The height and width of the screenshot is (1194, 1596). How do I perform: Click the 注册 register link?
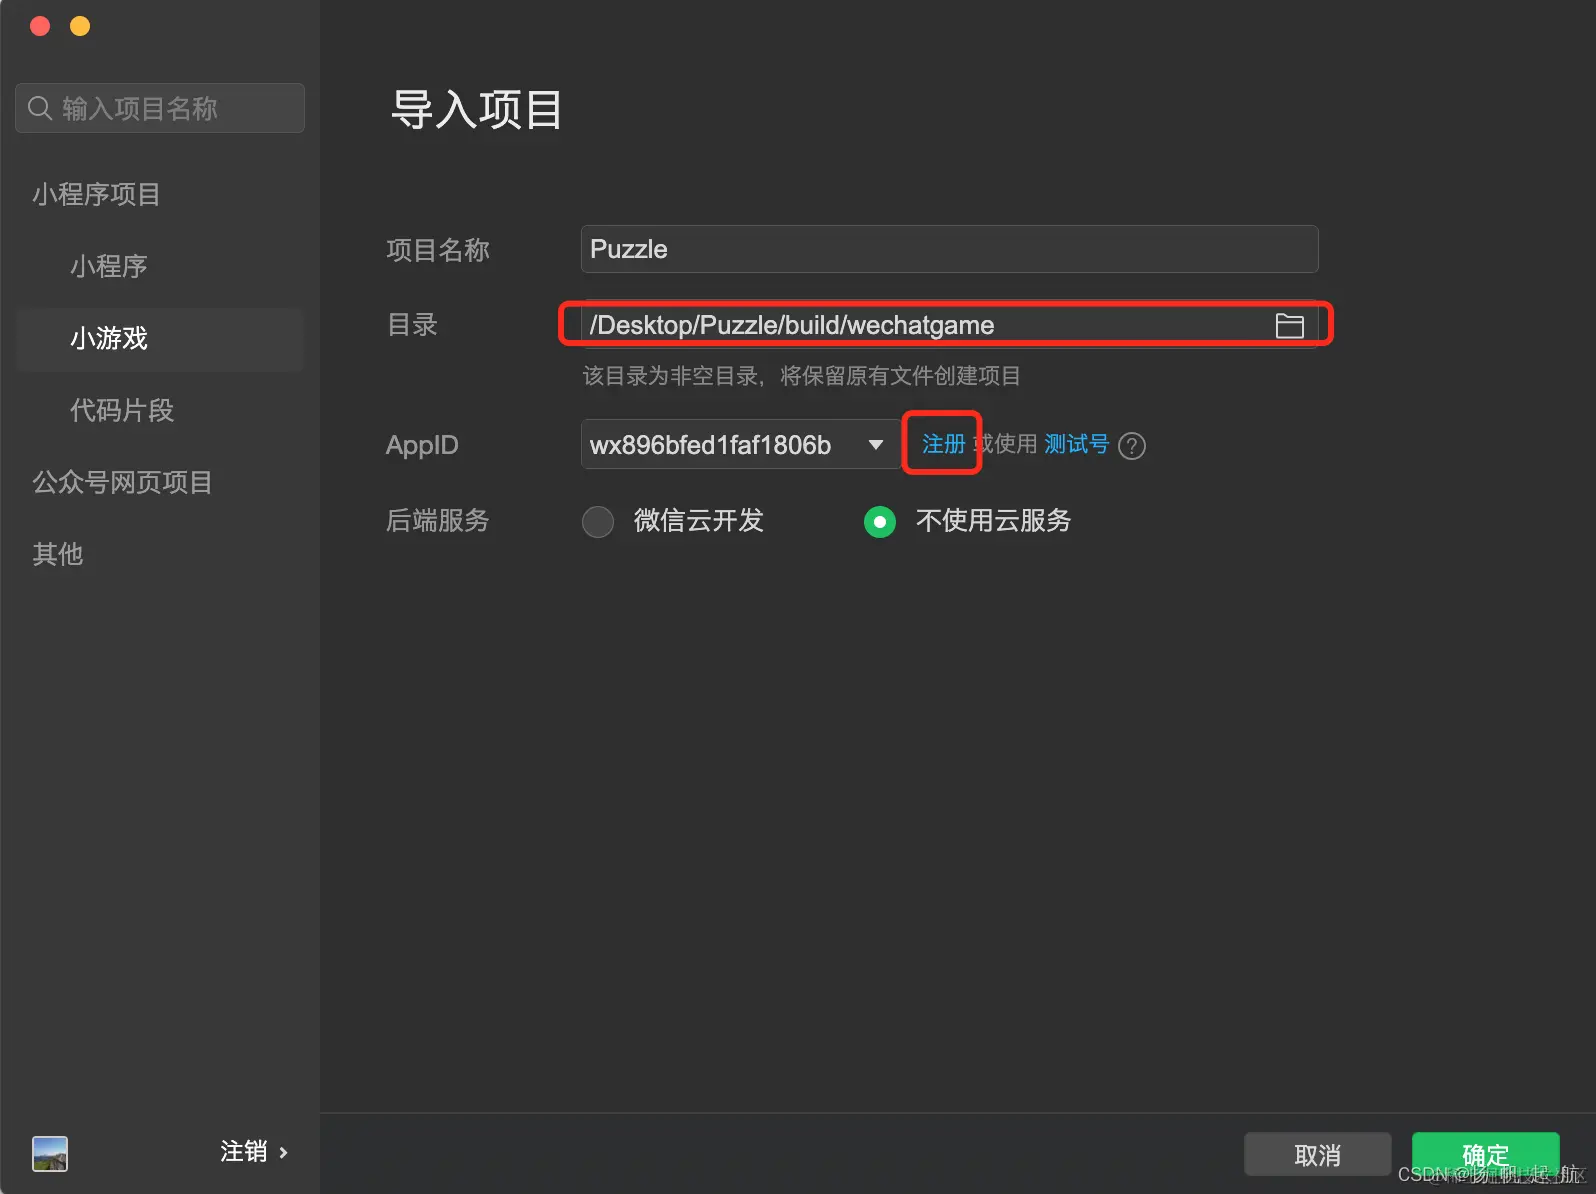(x=943, y=444)
